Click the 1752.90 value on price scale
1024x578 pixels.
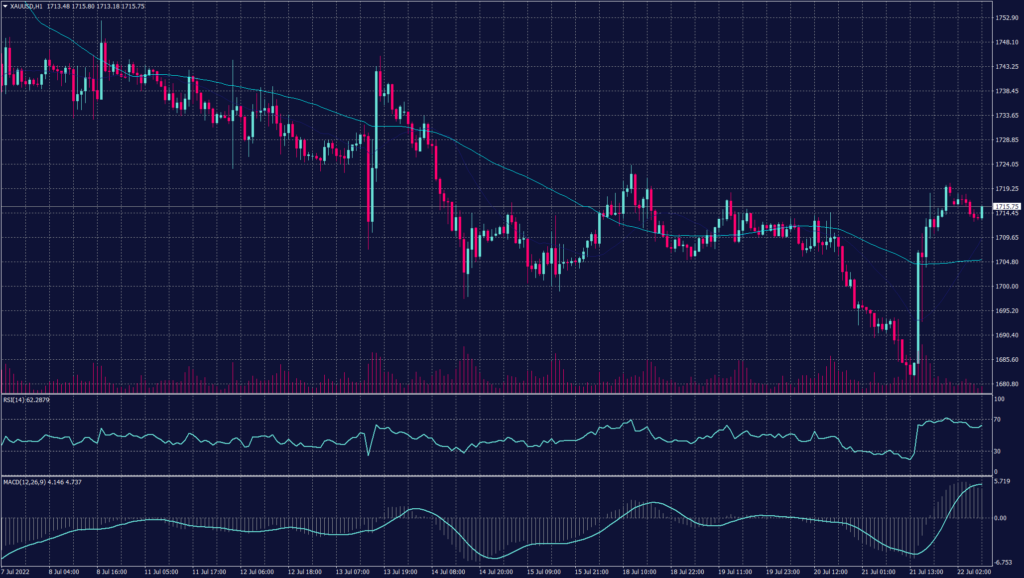click(1006, 17)
